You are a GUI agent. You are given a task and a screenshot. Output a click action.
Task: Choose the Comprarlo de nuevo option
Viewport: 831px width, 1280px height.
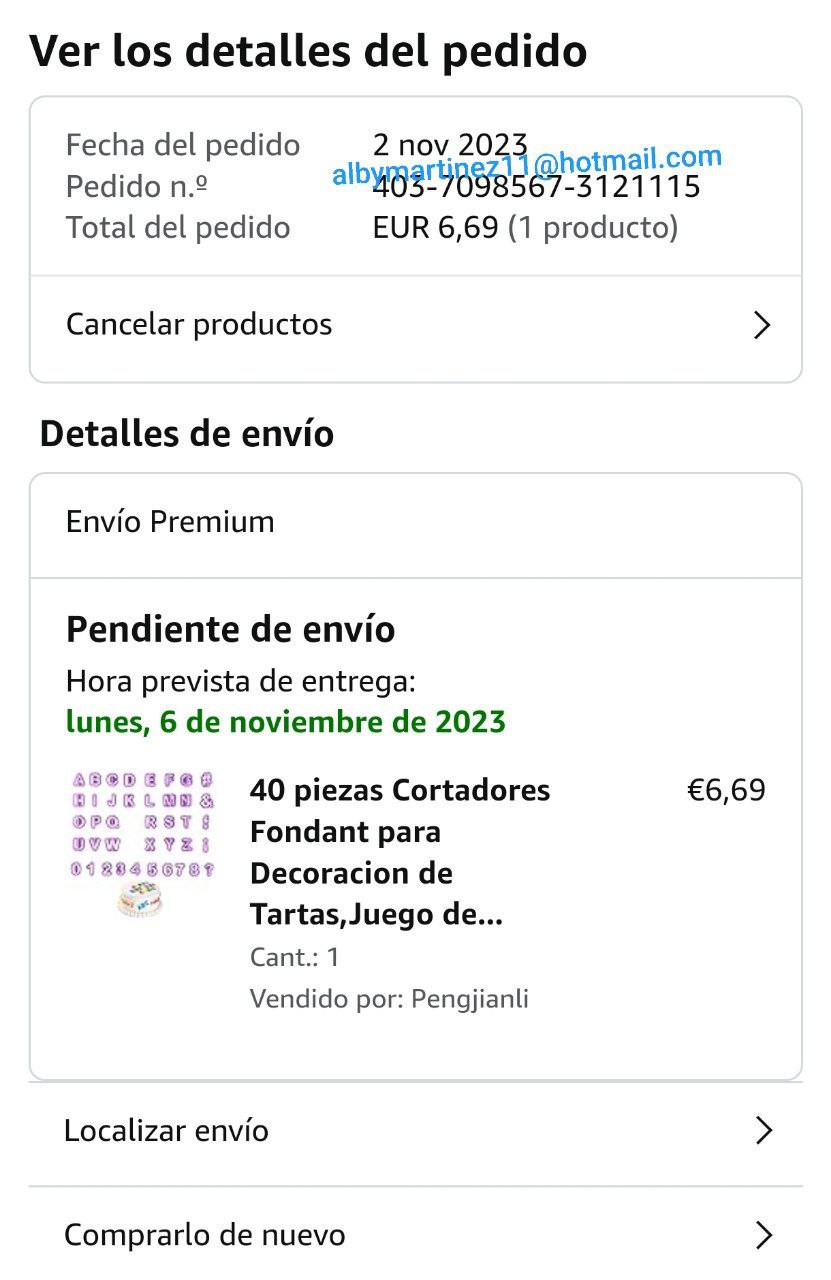click(205, 1235)
